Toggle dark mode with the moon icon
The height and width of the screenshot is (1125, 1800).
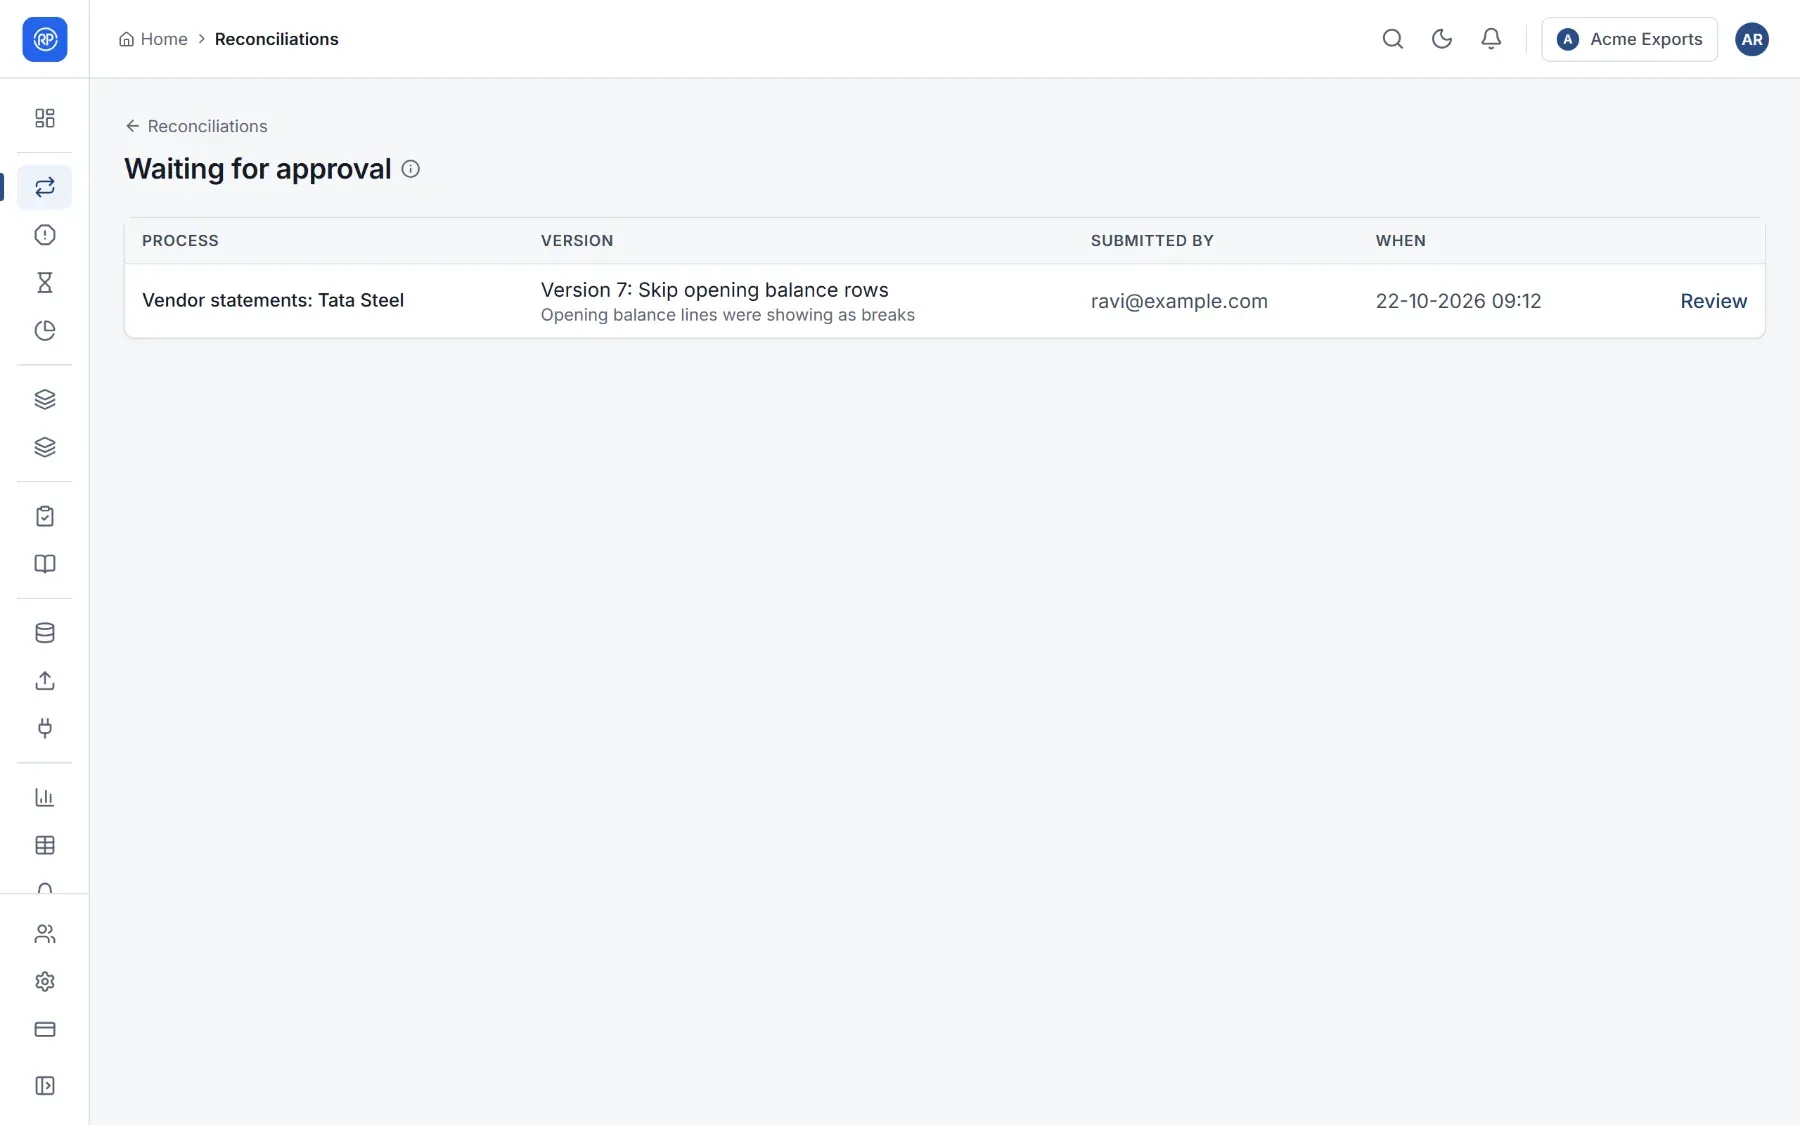(x=1442, y=39)
